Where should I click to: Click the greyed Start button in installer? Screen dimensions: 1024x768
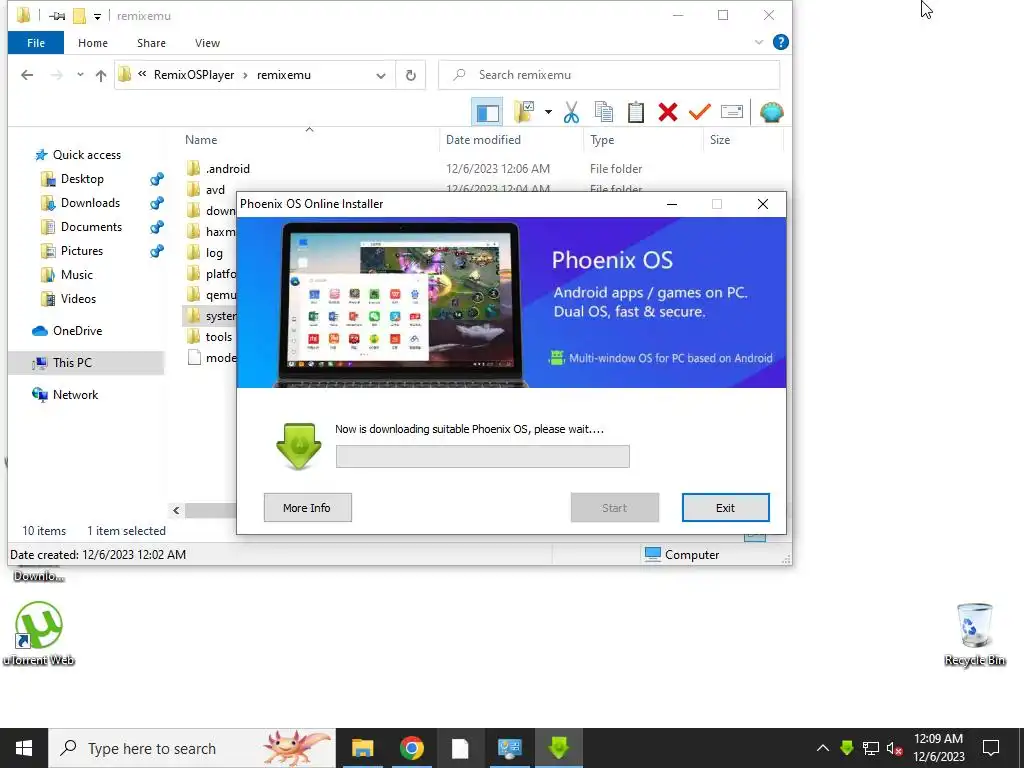[x=615, y=508]
